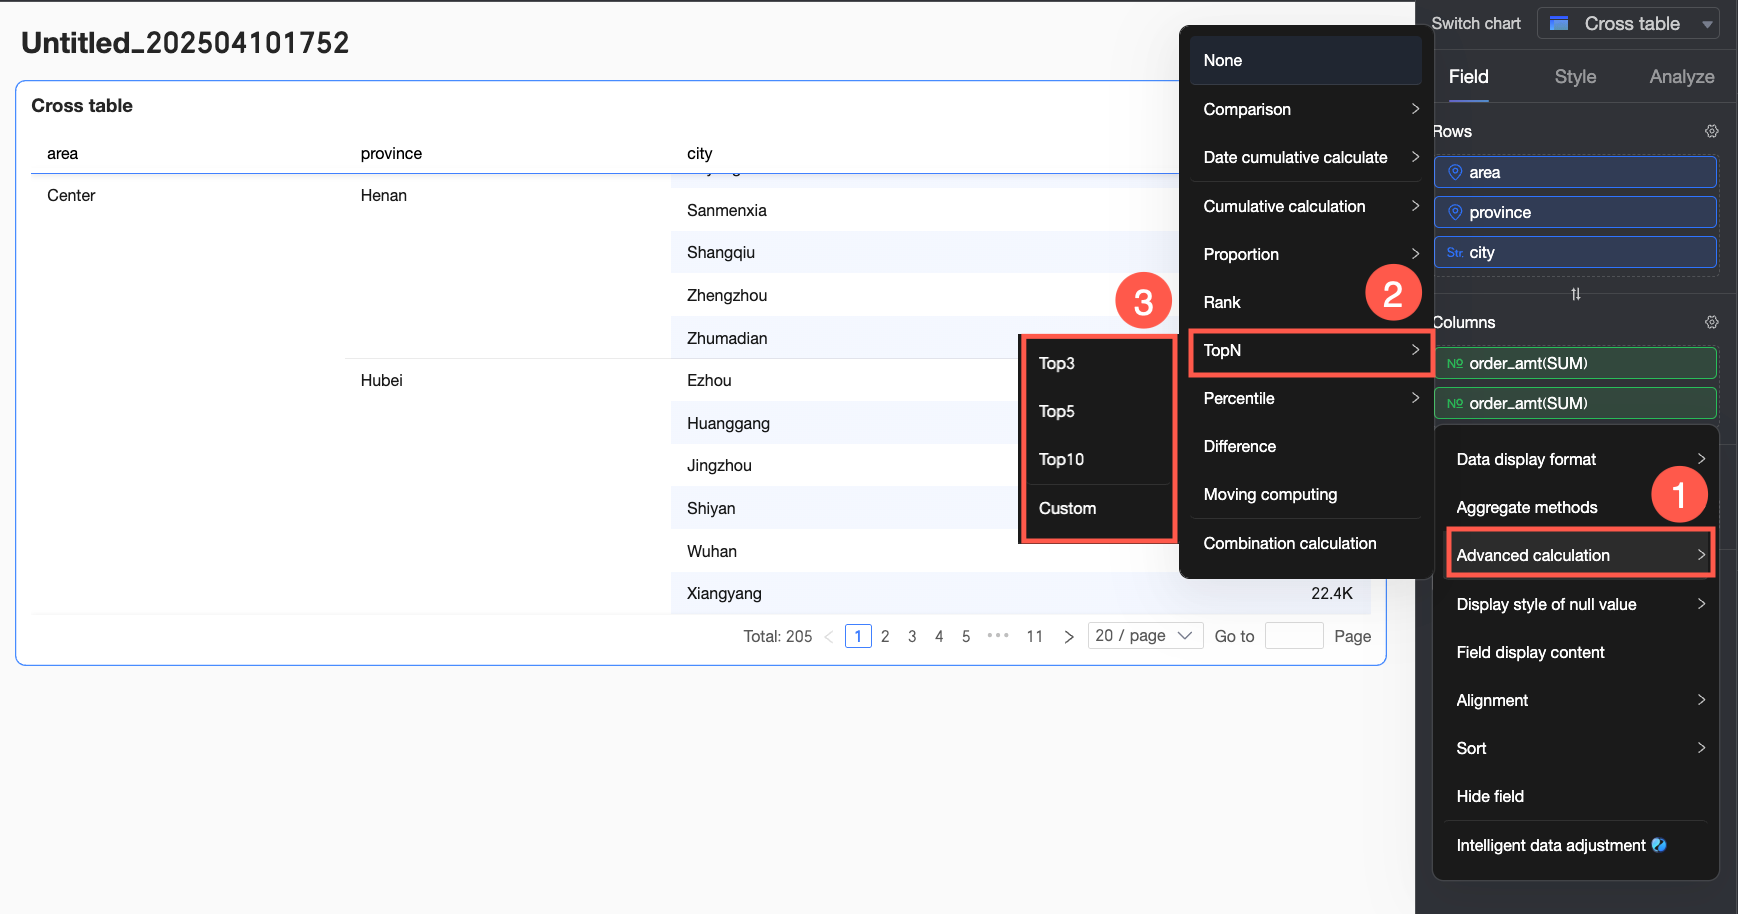Click the city column header
This screenshot has height=914, width=1738.
click(x=700, y=153)
